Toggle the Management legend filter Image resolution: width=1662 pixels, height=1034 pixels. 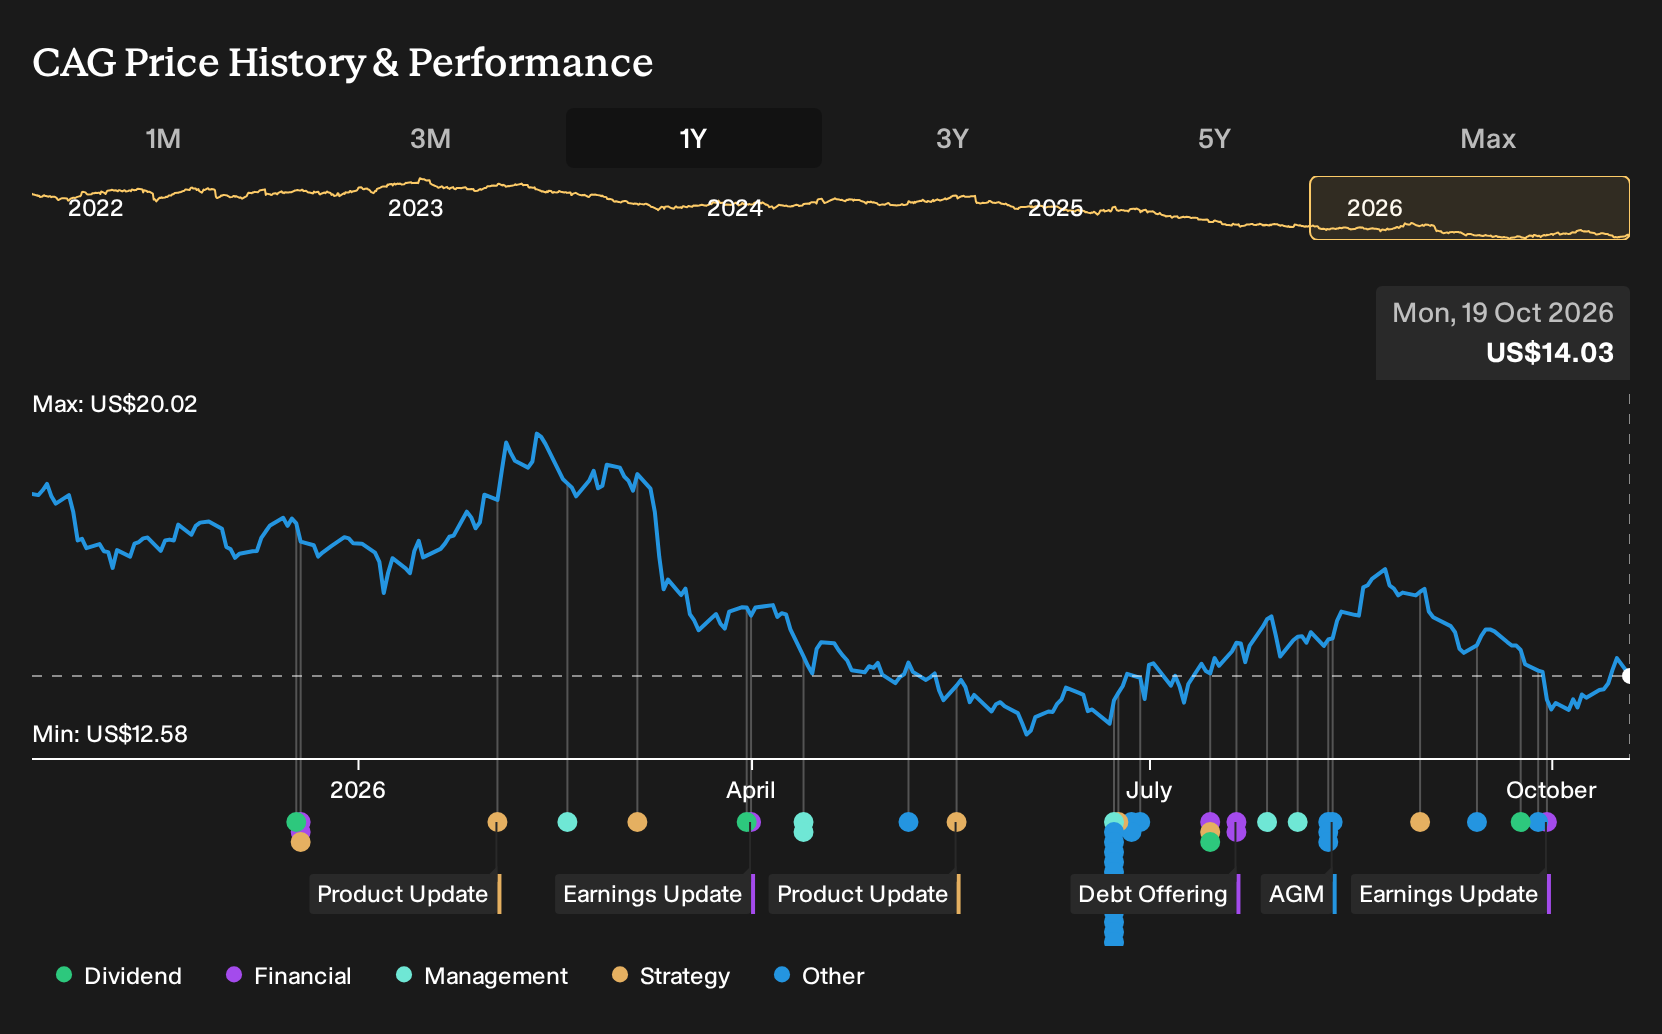pos(482,975)
